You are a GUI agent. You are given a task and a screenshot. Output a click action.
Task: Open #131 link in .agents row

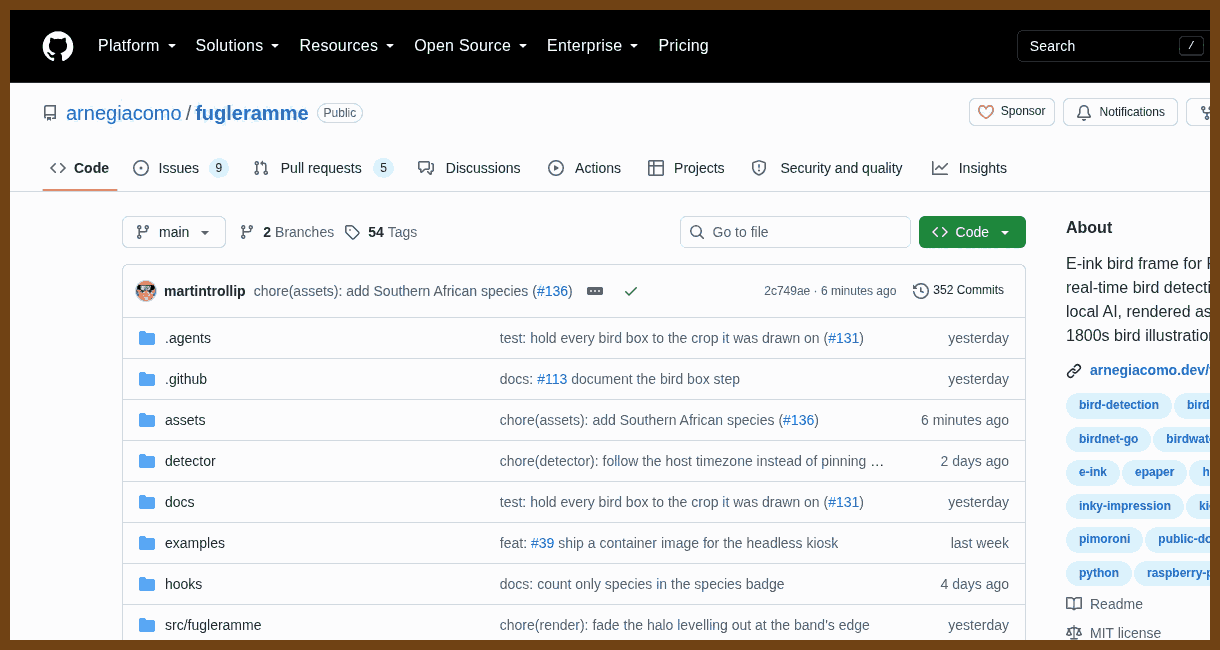click(x=843, y=338)
